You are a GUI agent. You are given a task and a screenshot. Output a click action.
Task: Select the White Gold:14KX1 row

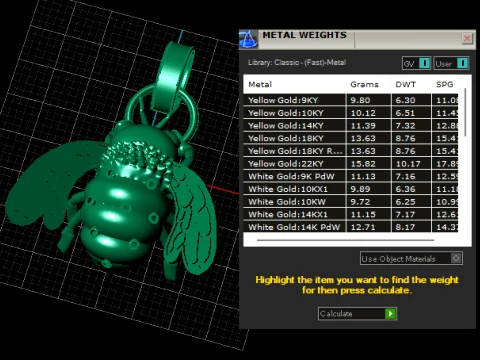pos(351,214)
